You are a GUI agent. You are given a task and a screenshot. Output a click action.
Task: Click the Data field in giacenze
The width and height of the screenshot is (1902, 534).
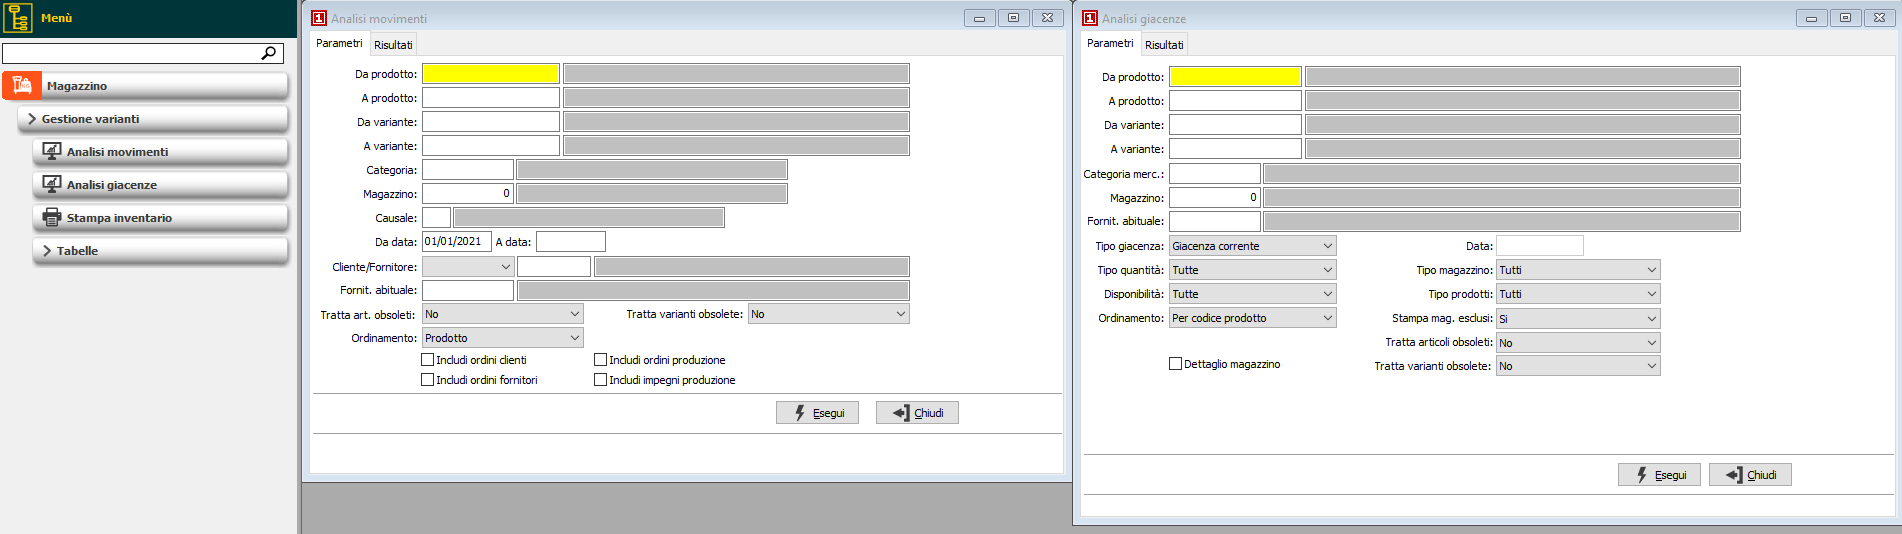tap(1540, 246)
